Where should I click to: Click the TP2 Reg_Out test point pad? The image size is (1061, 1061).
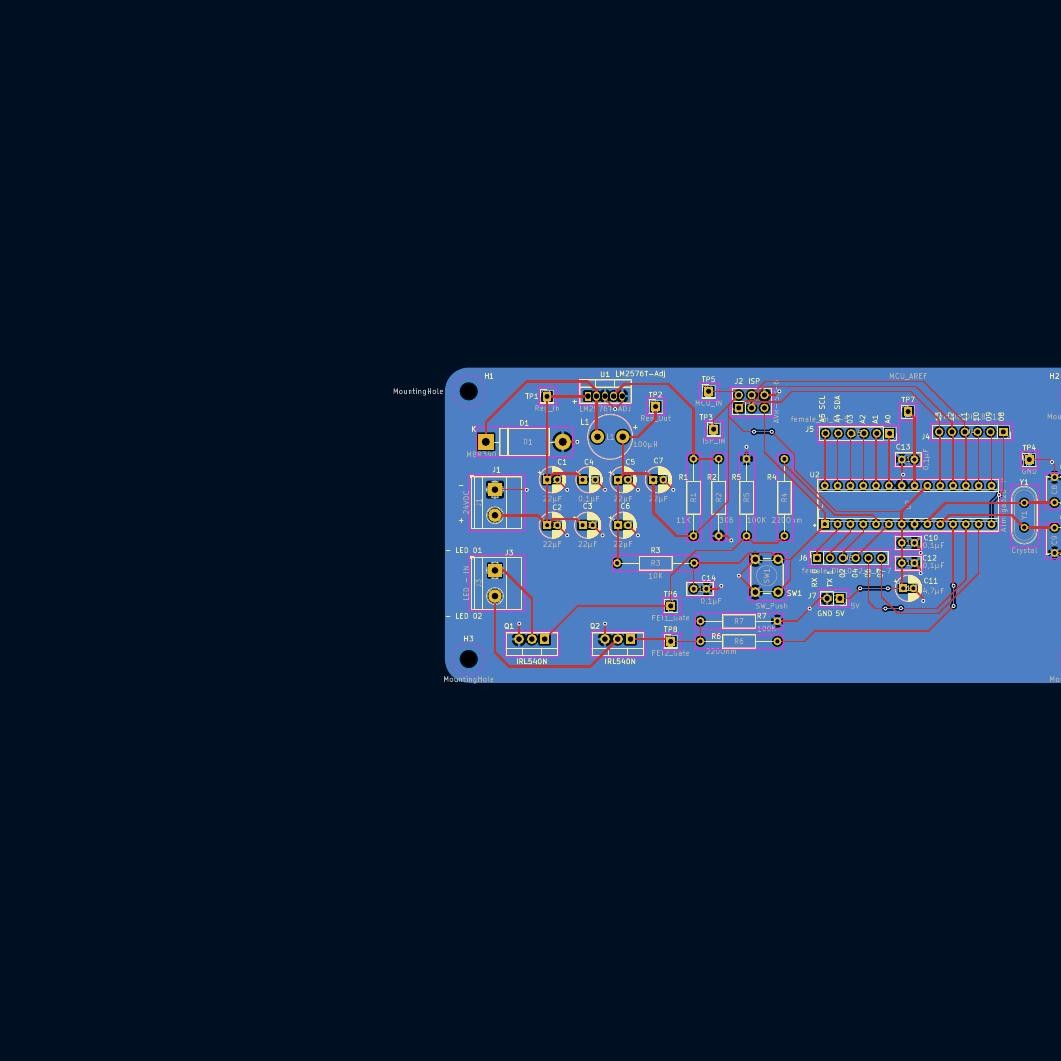(655, 407)
